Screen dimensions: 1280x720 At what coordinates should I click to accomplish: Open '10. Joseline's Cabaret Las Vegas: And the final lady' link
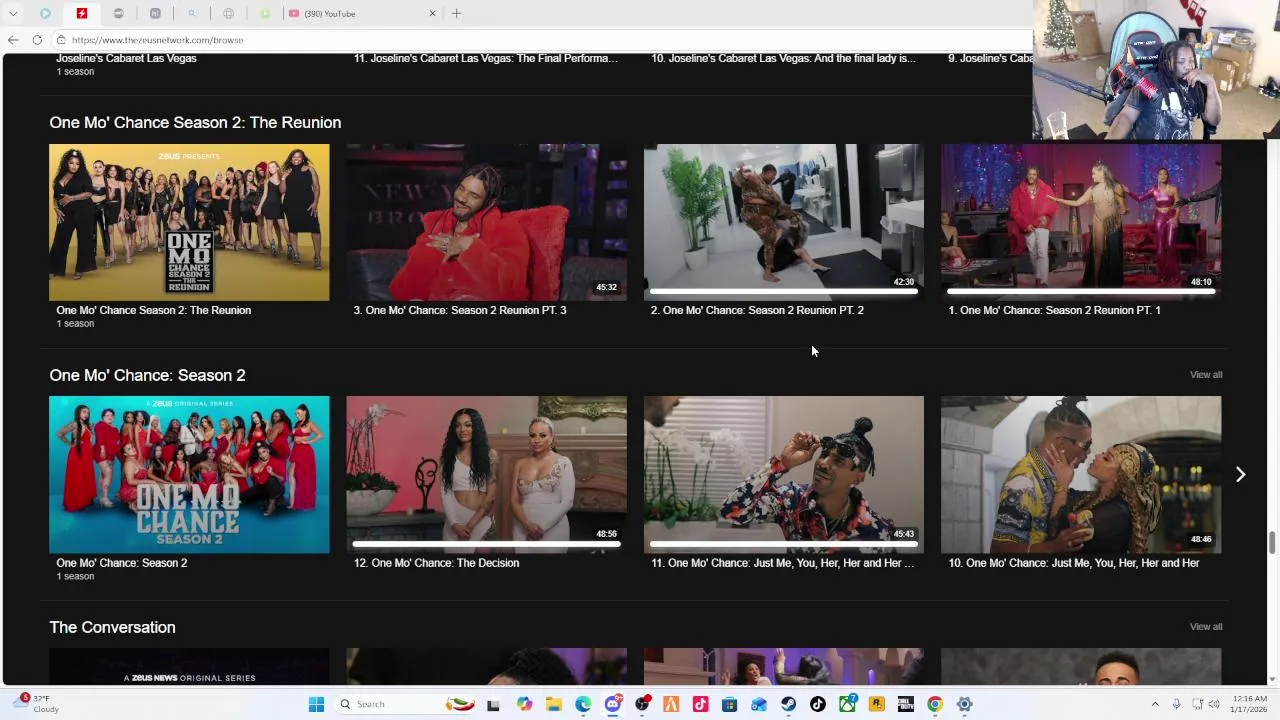point(783,58)
